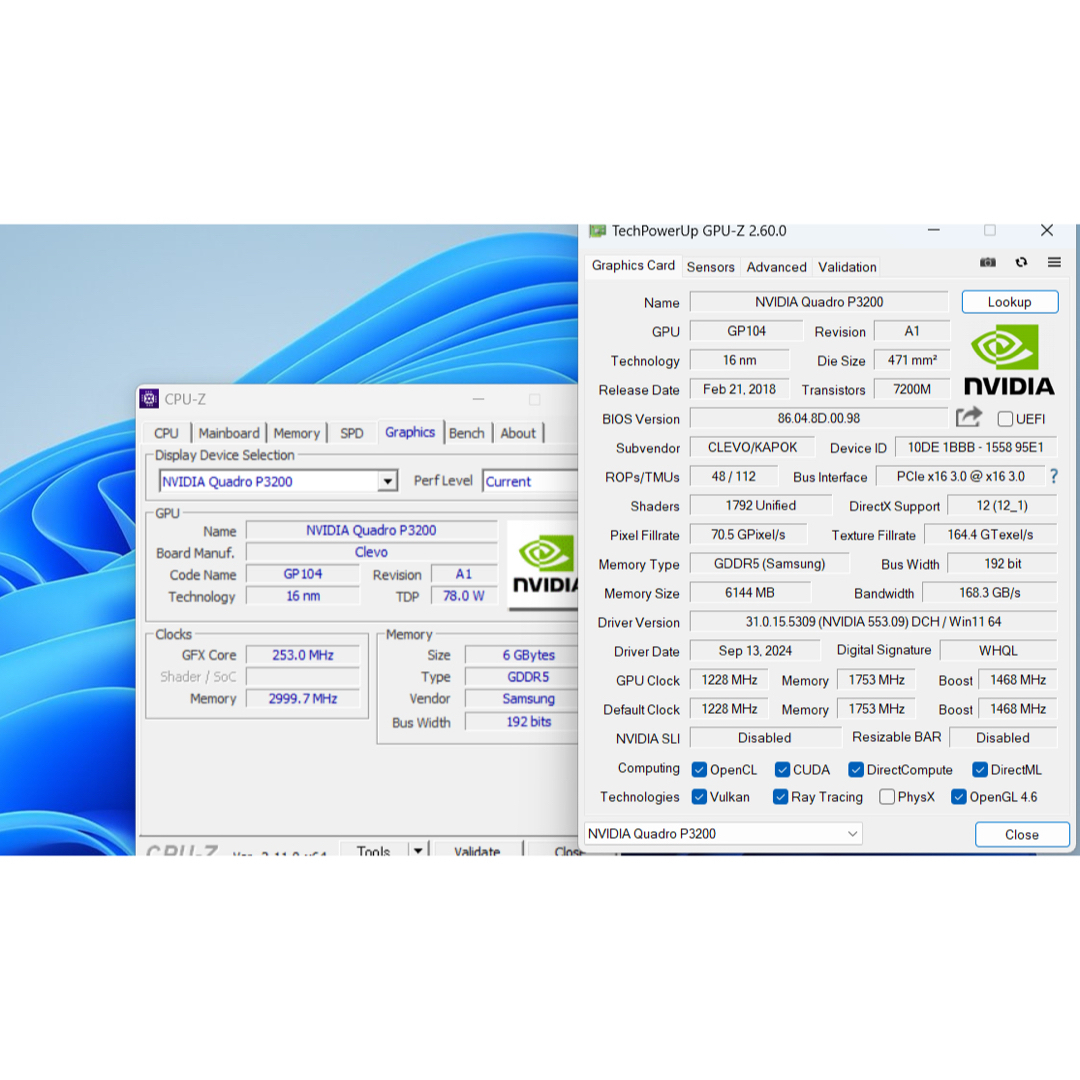
Task: Click the NVIDIA logo in CPU-Z
Action: click(x=543, y=565)
